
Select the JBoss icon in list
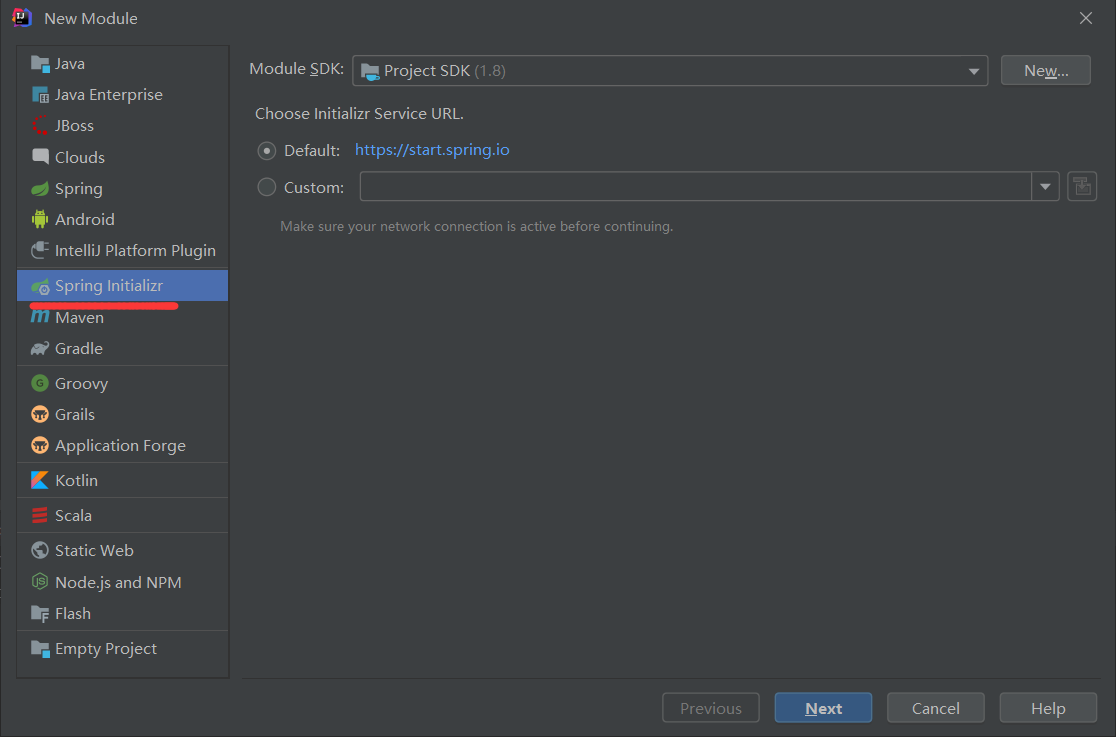(x=40, y=126)
